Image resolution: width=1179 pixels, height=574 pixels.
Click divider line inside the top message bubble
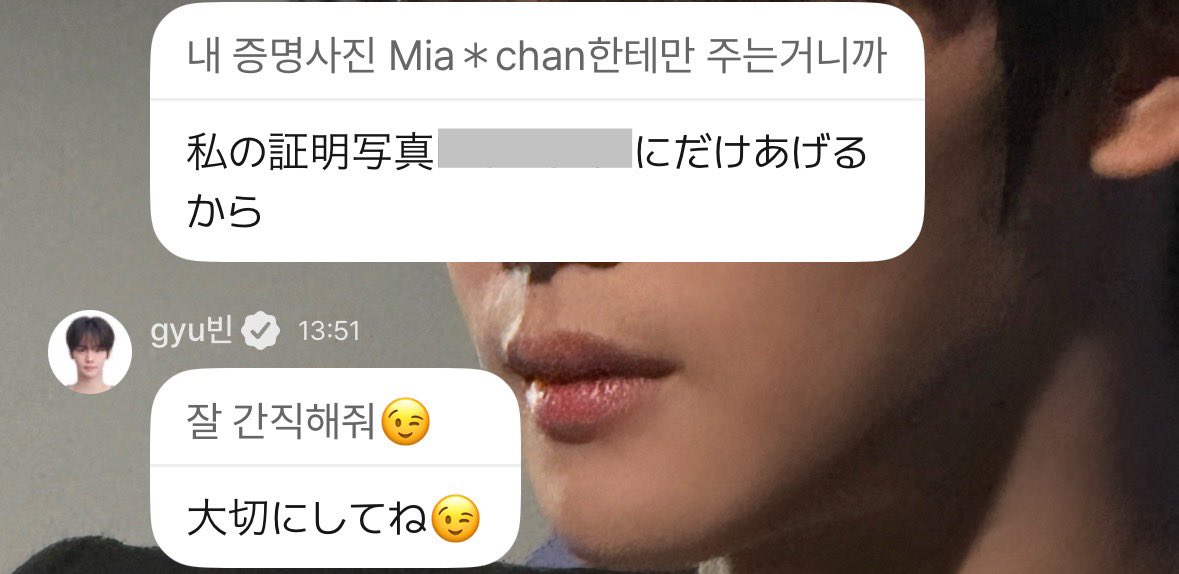(x=537, y=99)
